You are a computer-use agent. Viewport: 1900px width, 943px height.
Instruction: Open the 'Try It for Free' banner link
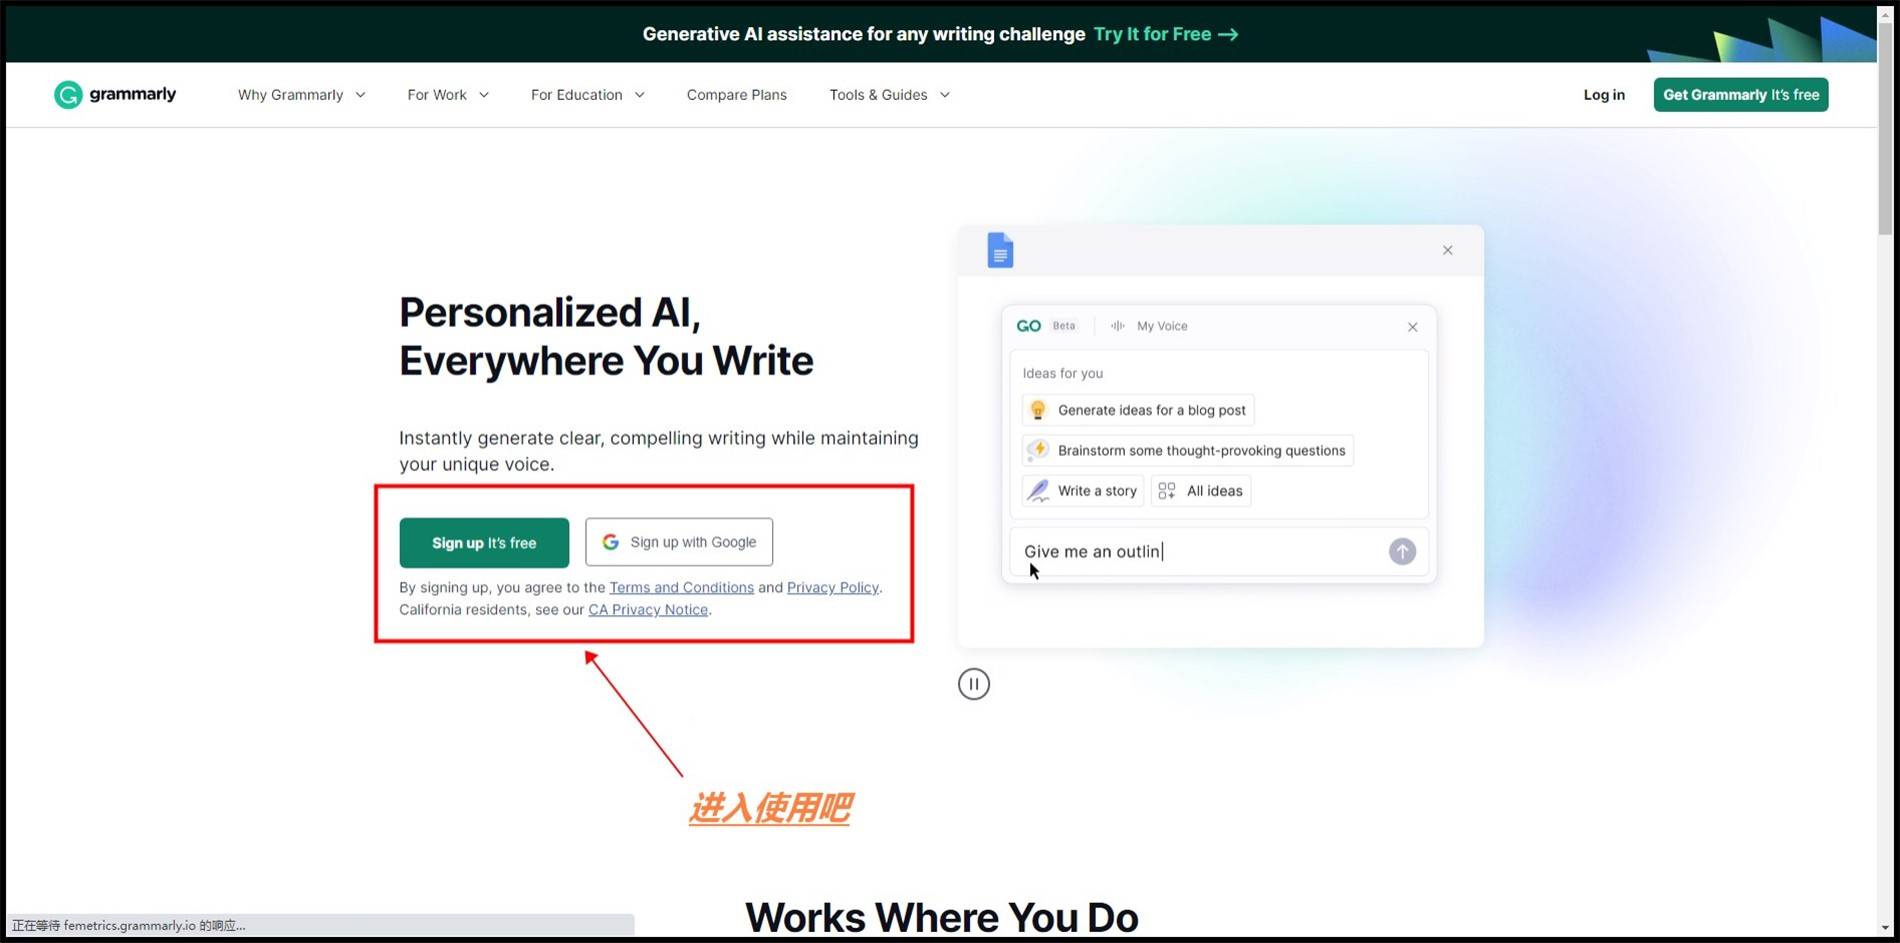[x=1166, y=34]
